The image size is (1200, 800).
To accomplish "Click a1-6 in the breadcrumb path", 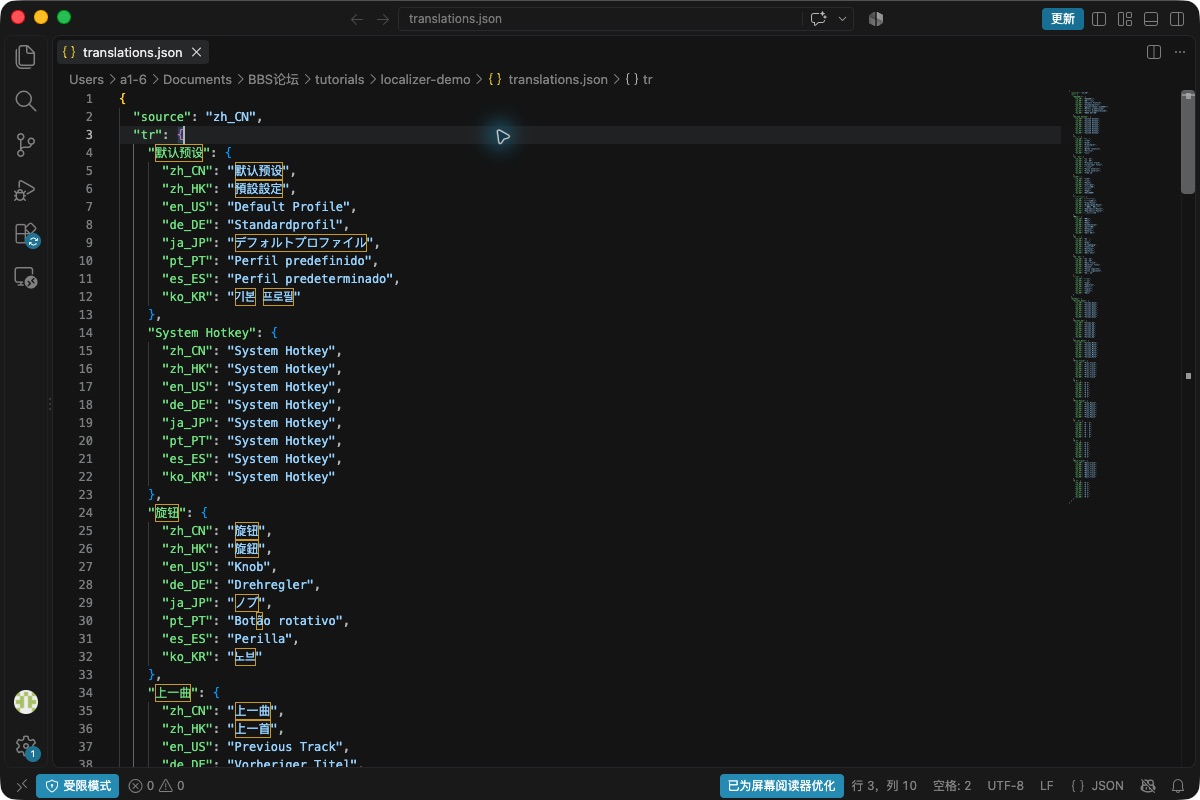I will (134, 79).
